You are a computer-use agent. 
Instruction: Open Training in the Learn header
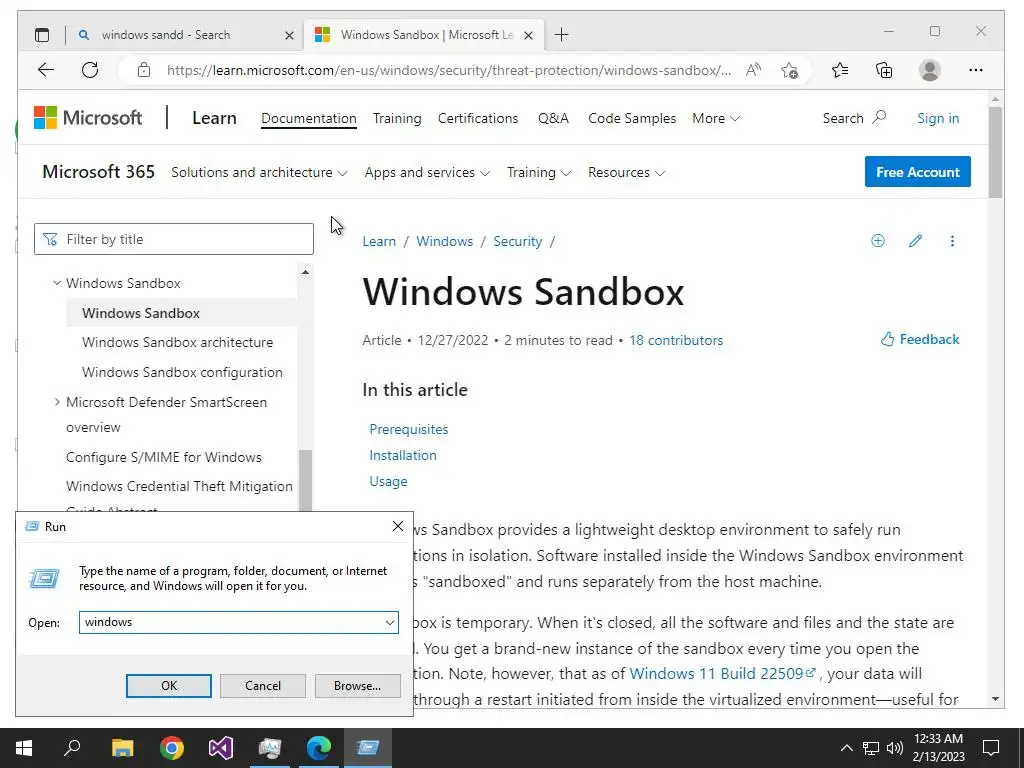[396, 118]
